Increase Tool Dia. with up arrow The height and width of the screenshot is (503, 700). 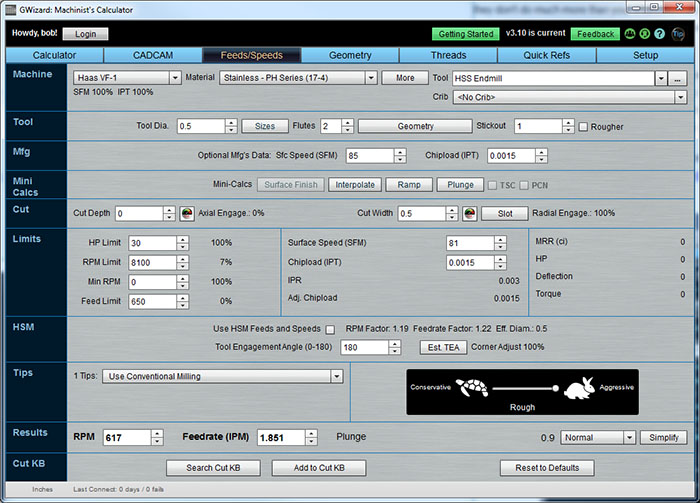(231, 123)
